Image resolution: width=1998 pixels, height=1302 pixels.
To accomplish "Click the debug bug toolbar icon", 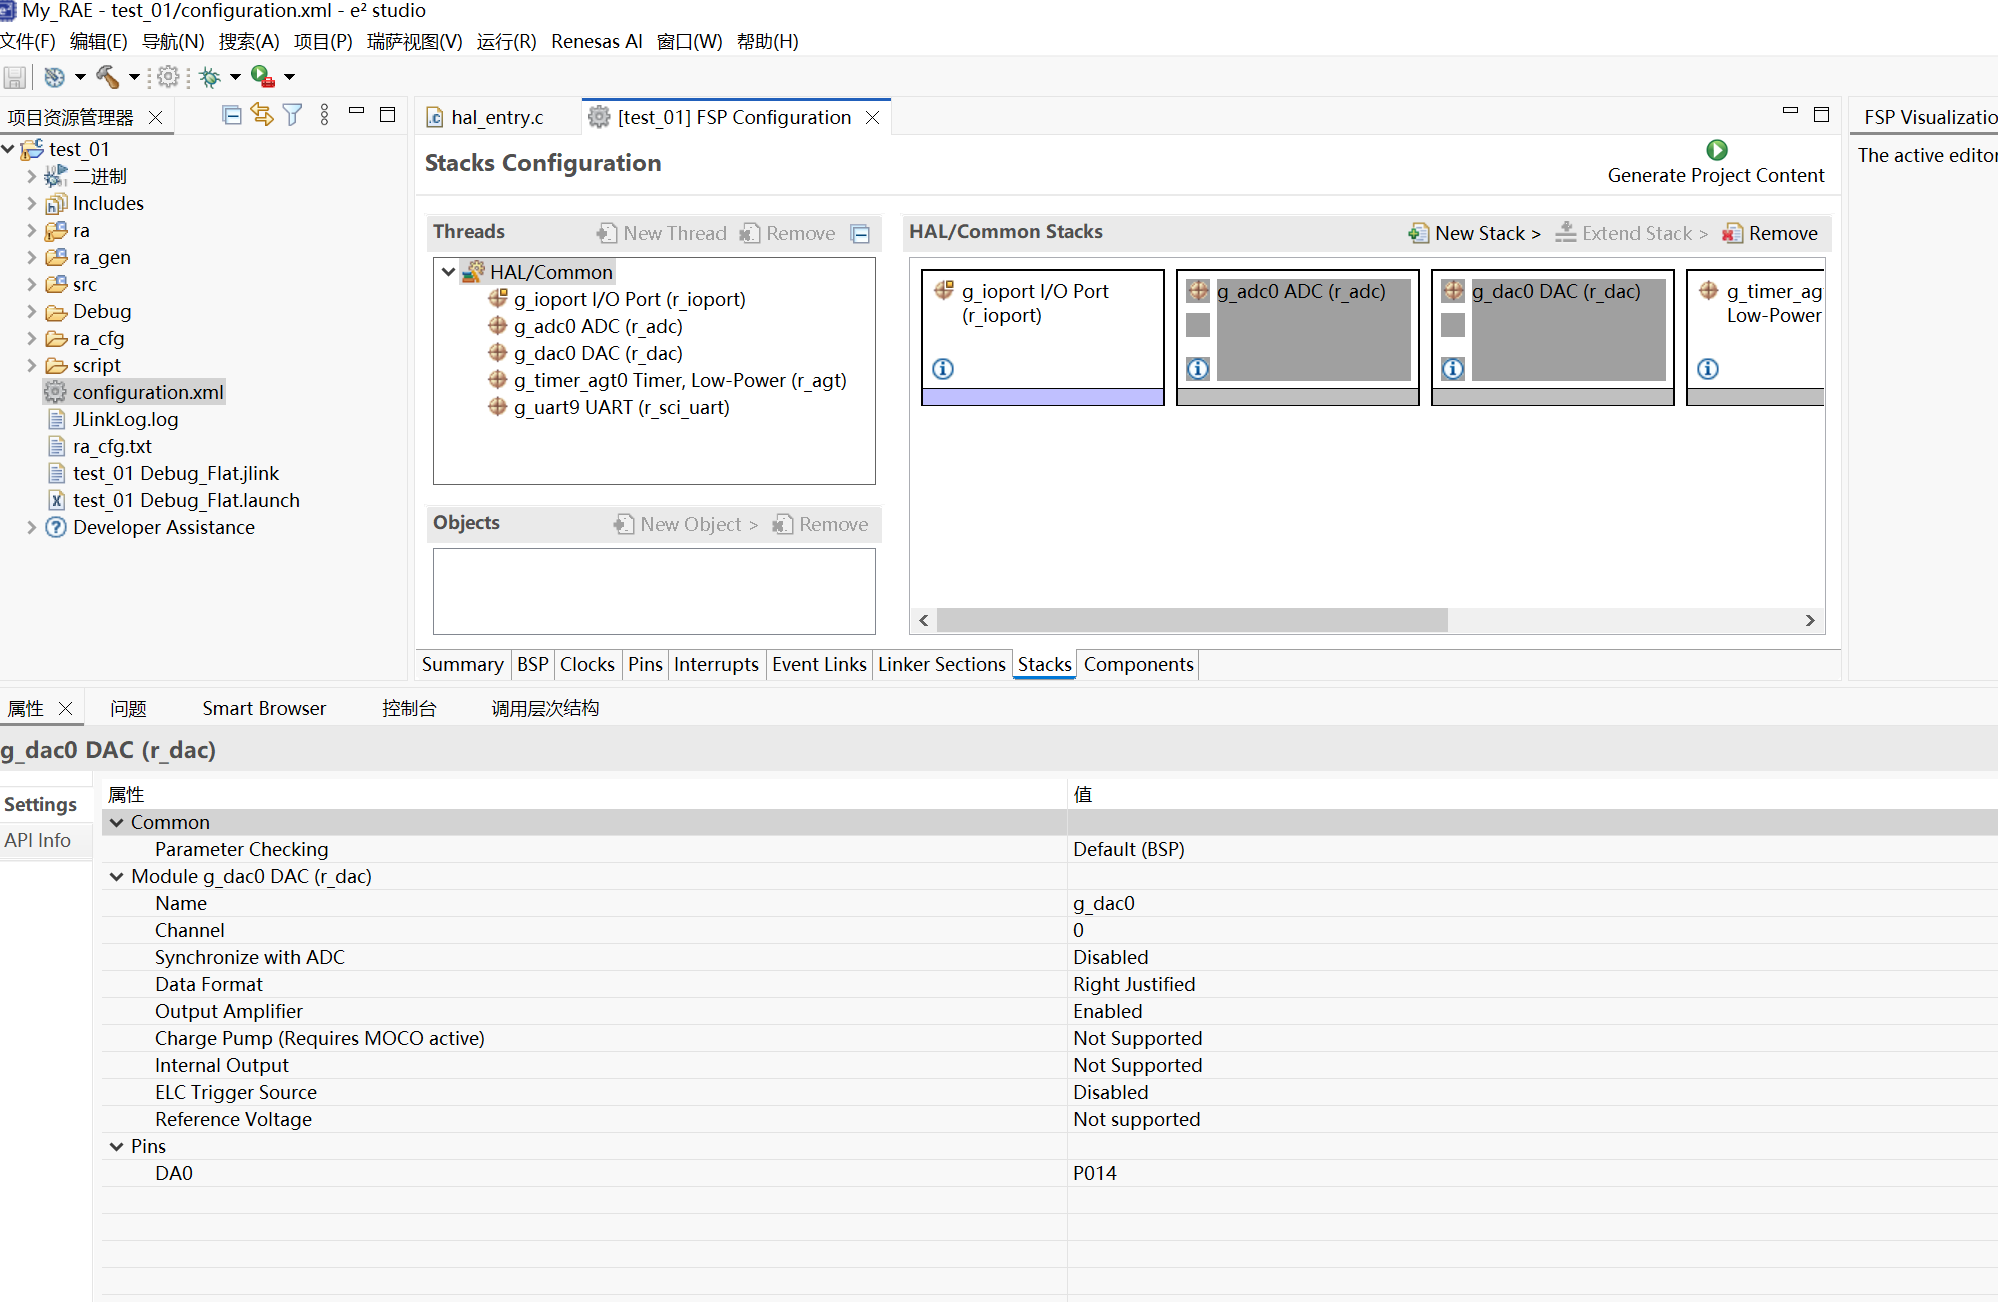I will (210, 77).
